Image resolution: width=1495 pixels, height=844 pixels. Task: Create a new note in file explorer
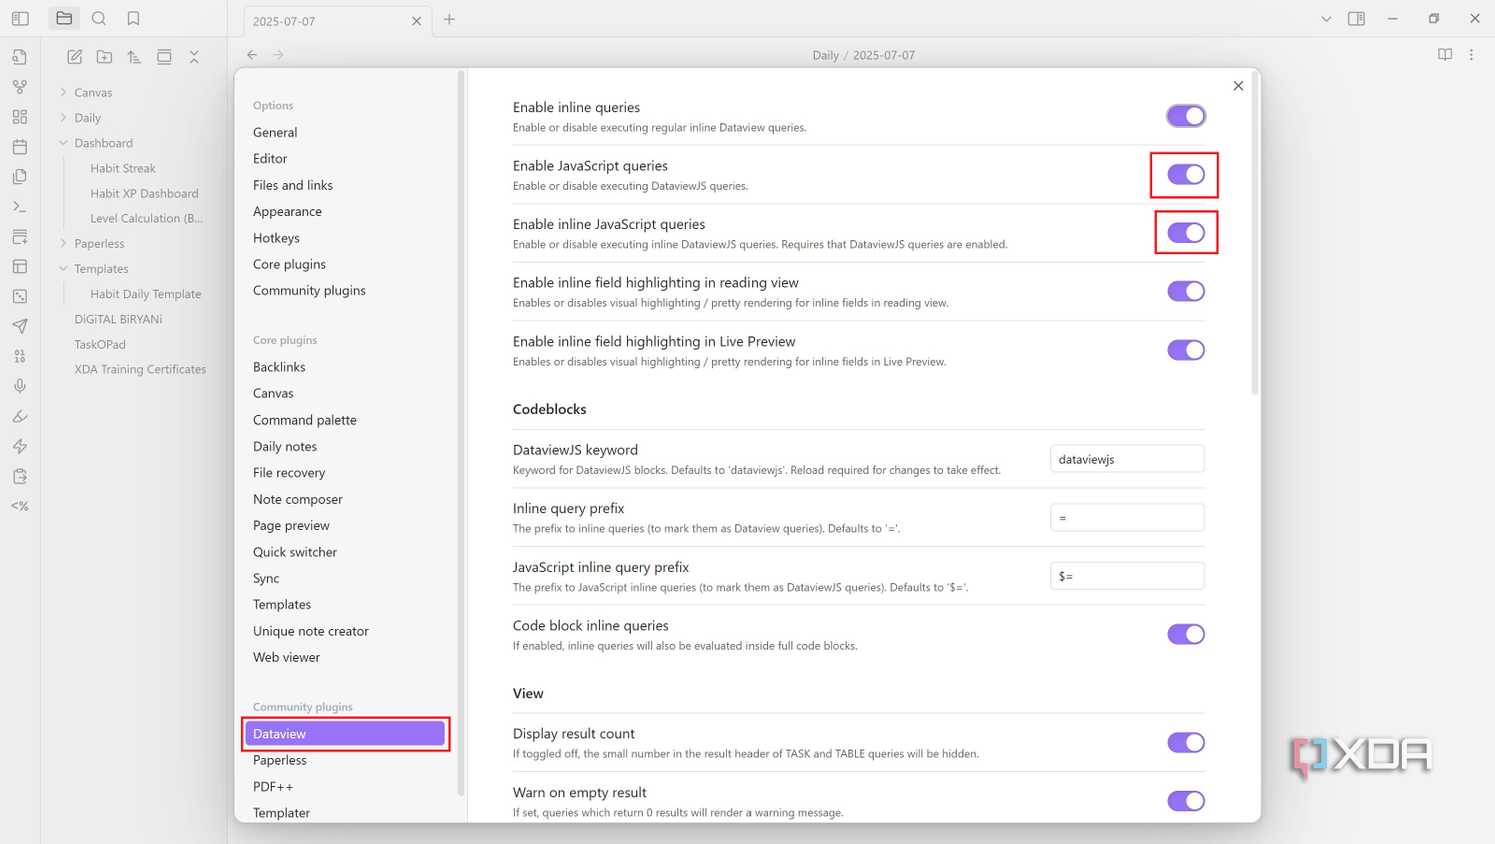pyautogui.click(x=74, y=57)
